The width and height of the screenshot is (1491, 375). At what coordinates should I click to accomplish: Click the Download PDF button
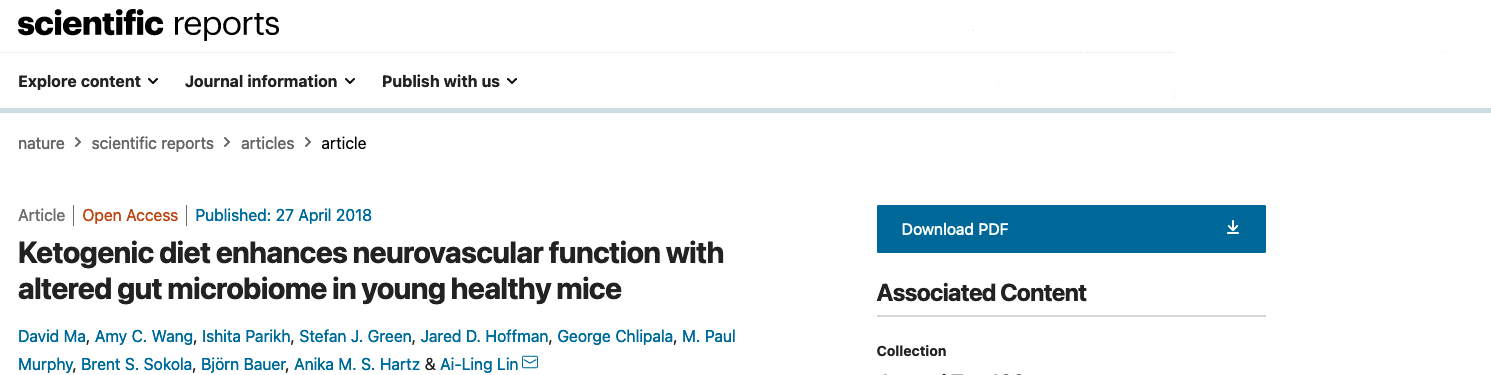1071,229
